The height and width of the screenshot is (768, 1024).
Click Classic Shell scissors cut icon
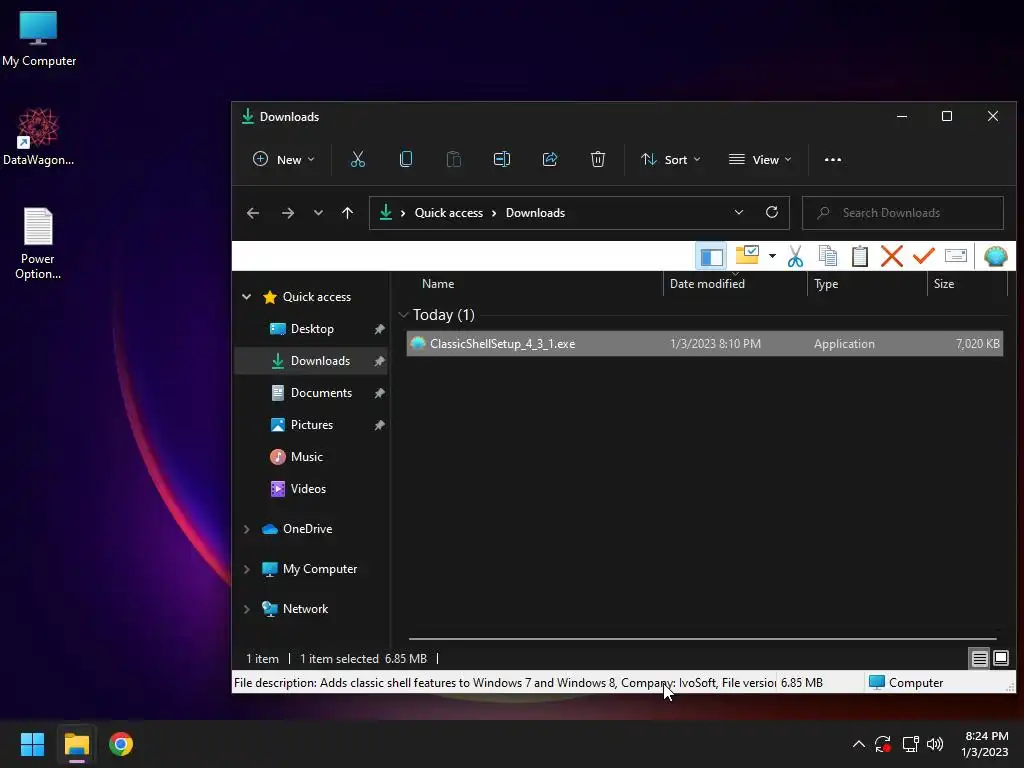795,256
